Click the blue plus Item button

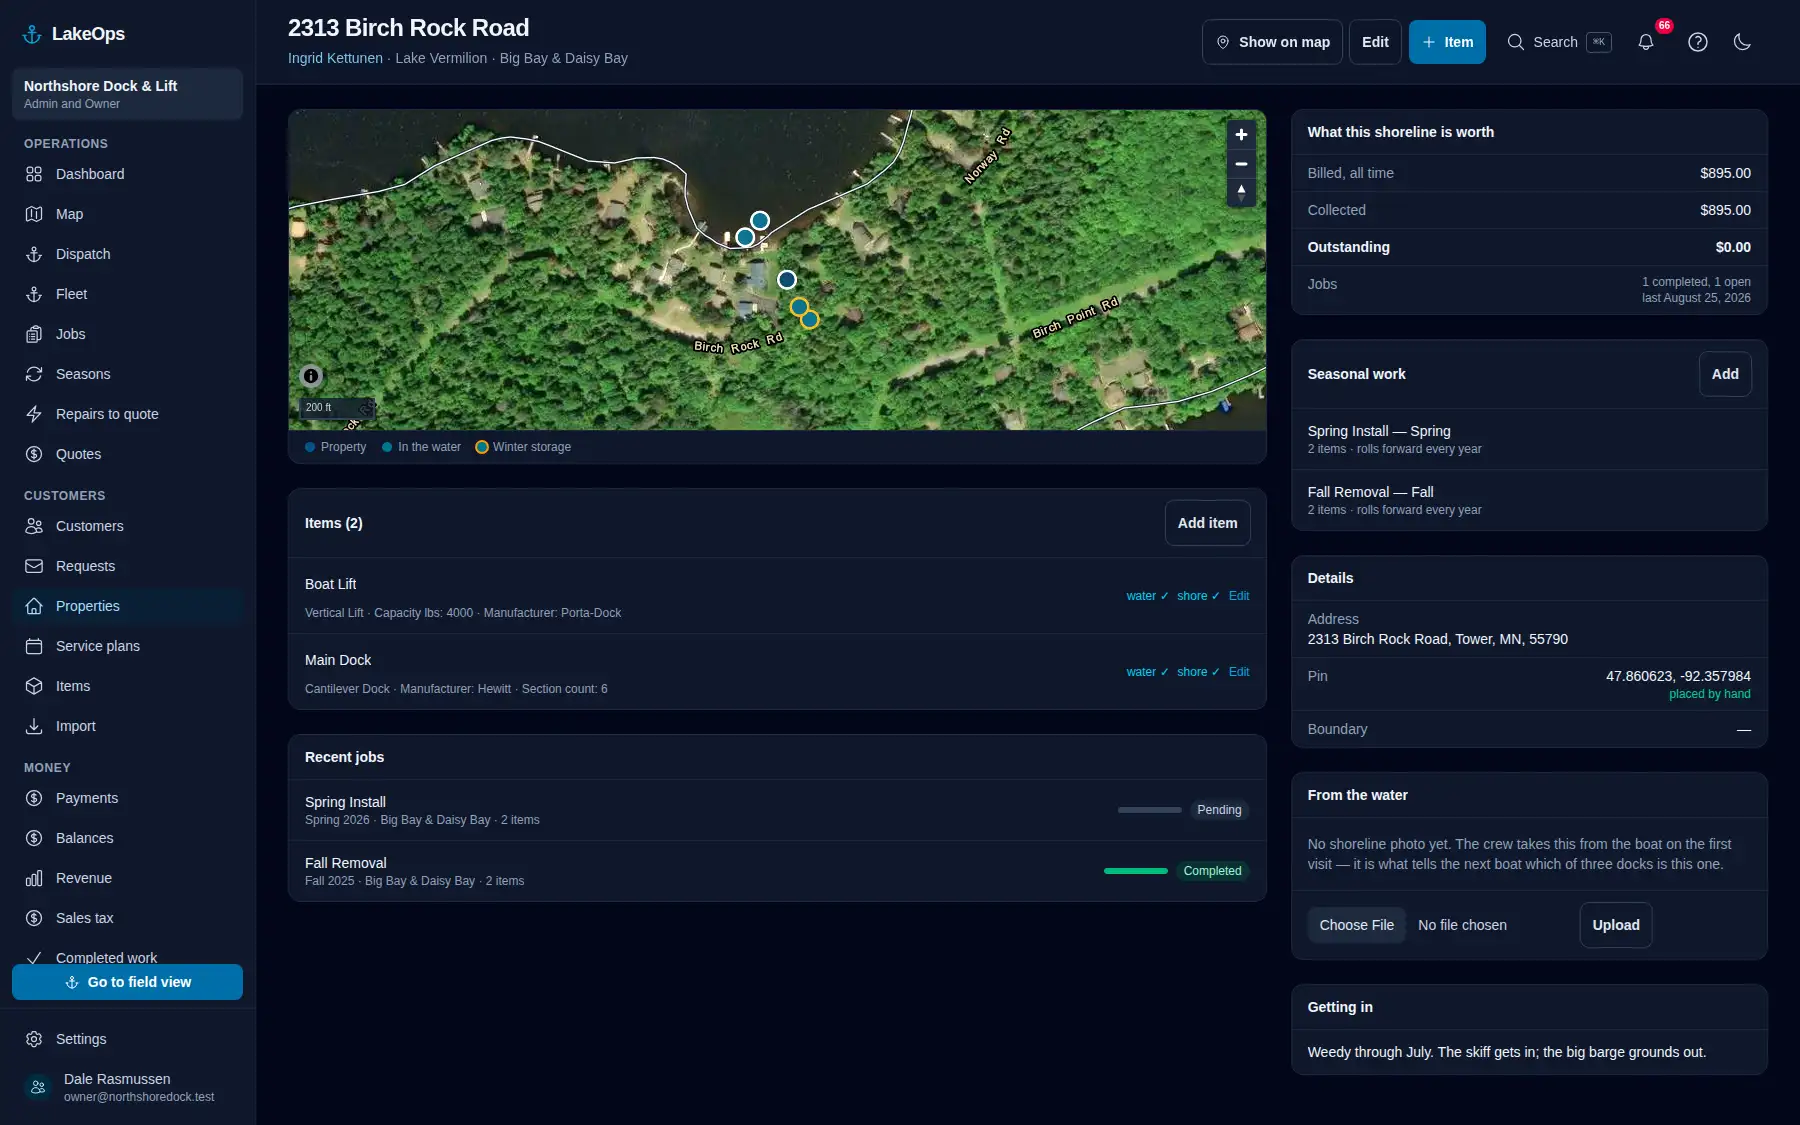tap(1447, 42)
